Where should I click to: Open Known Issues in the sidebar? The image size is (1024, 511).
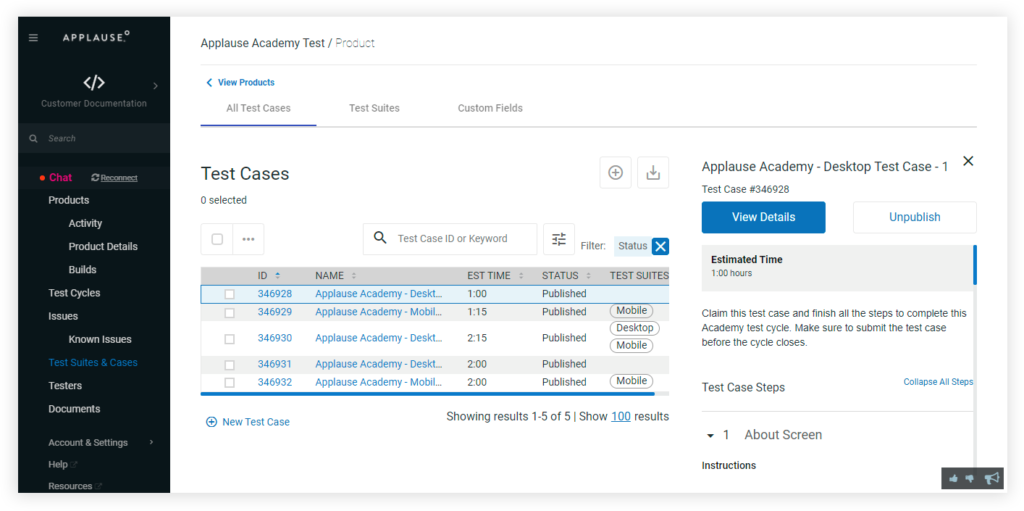100,339
